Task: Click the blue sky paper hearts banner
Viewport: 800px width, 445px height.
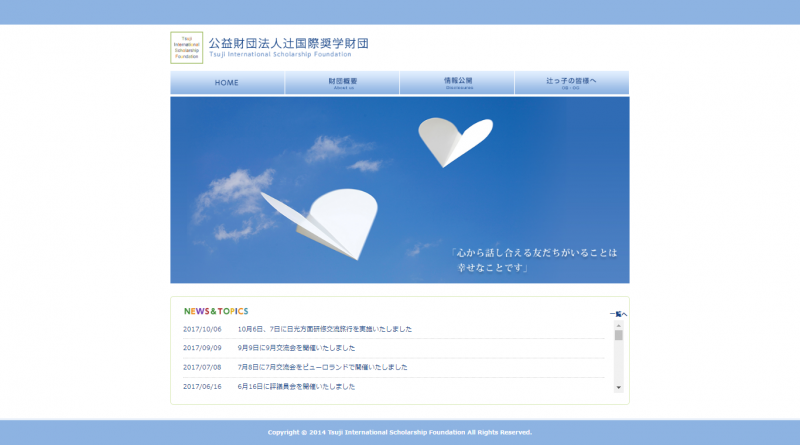Action: (x=400, y=190)
